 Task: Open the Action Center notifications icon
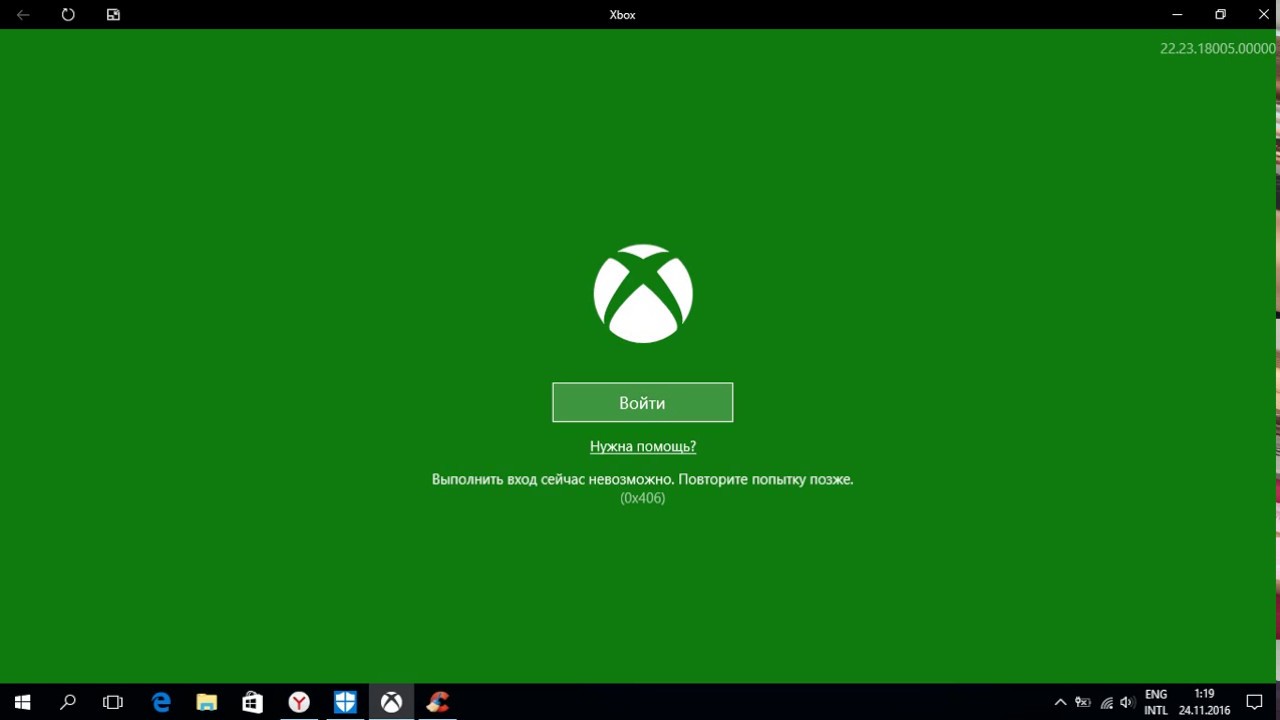1255,702
